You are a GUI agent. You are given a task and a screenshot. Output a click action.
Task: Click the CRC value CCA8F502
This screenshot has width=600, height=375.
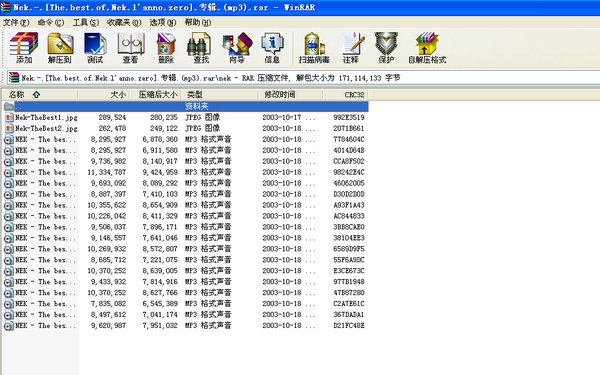click(349, 161)
